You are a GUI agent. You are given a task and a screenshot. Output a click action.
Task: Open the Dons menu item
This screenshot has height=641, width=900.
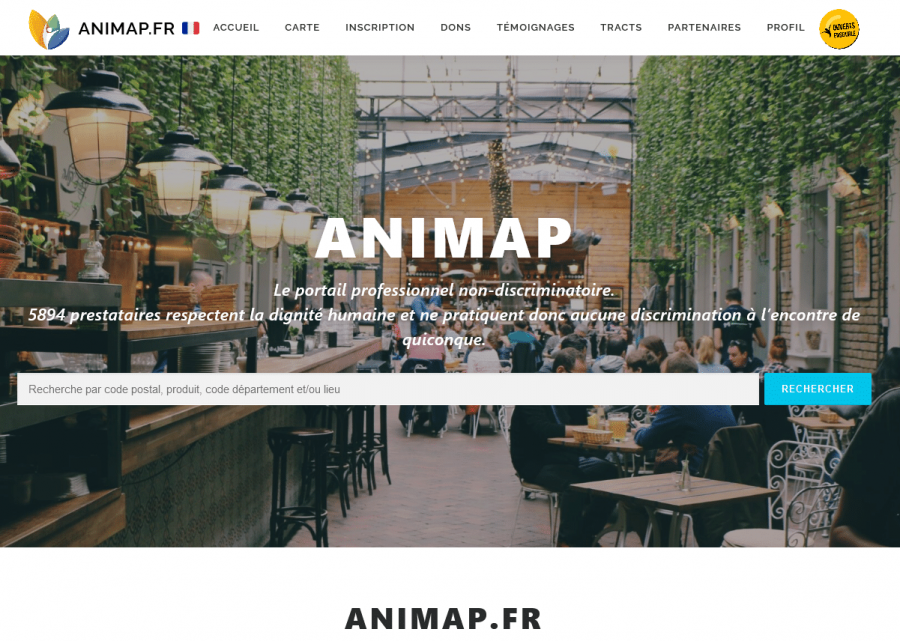456,28
